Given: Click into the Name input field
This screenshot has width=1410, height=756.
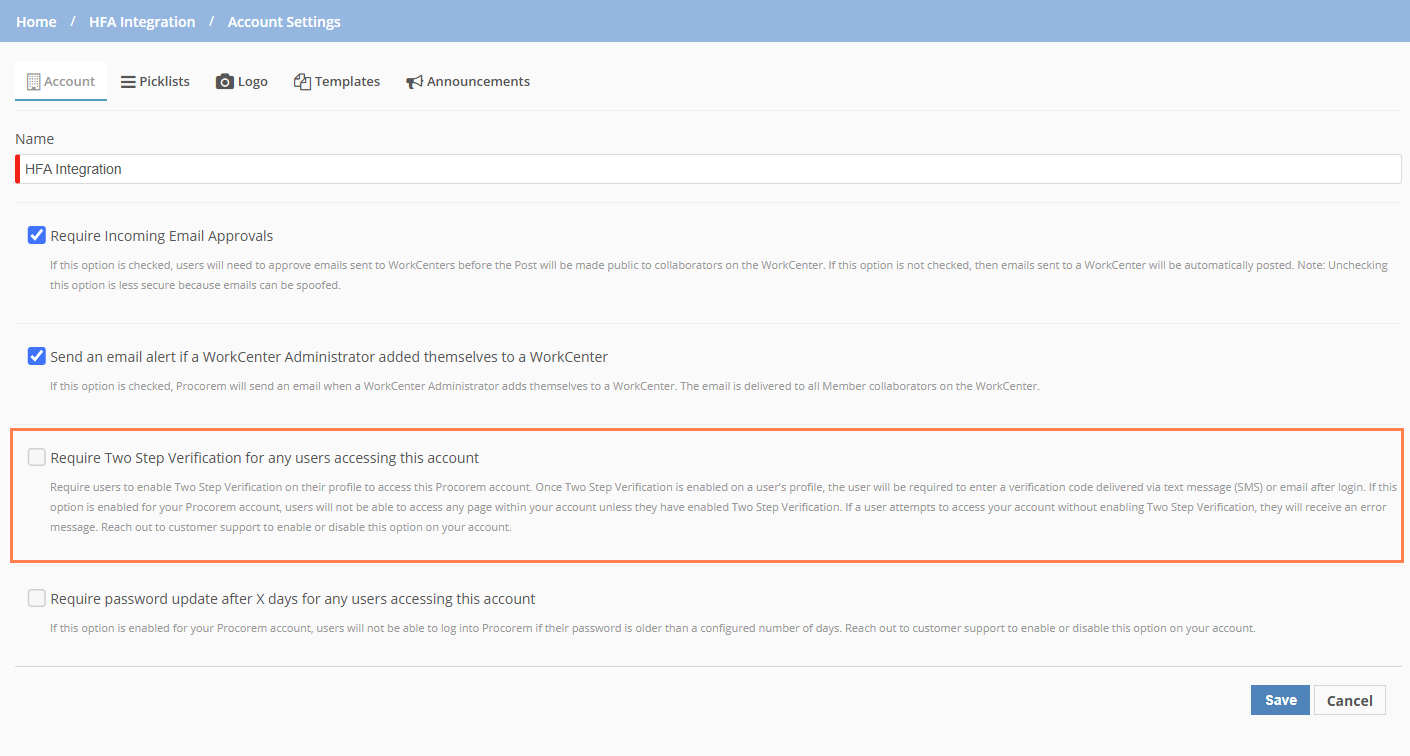Looking at the screenshot, I should [708, 169].
